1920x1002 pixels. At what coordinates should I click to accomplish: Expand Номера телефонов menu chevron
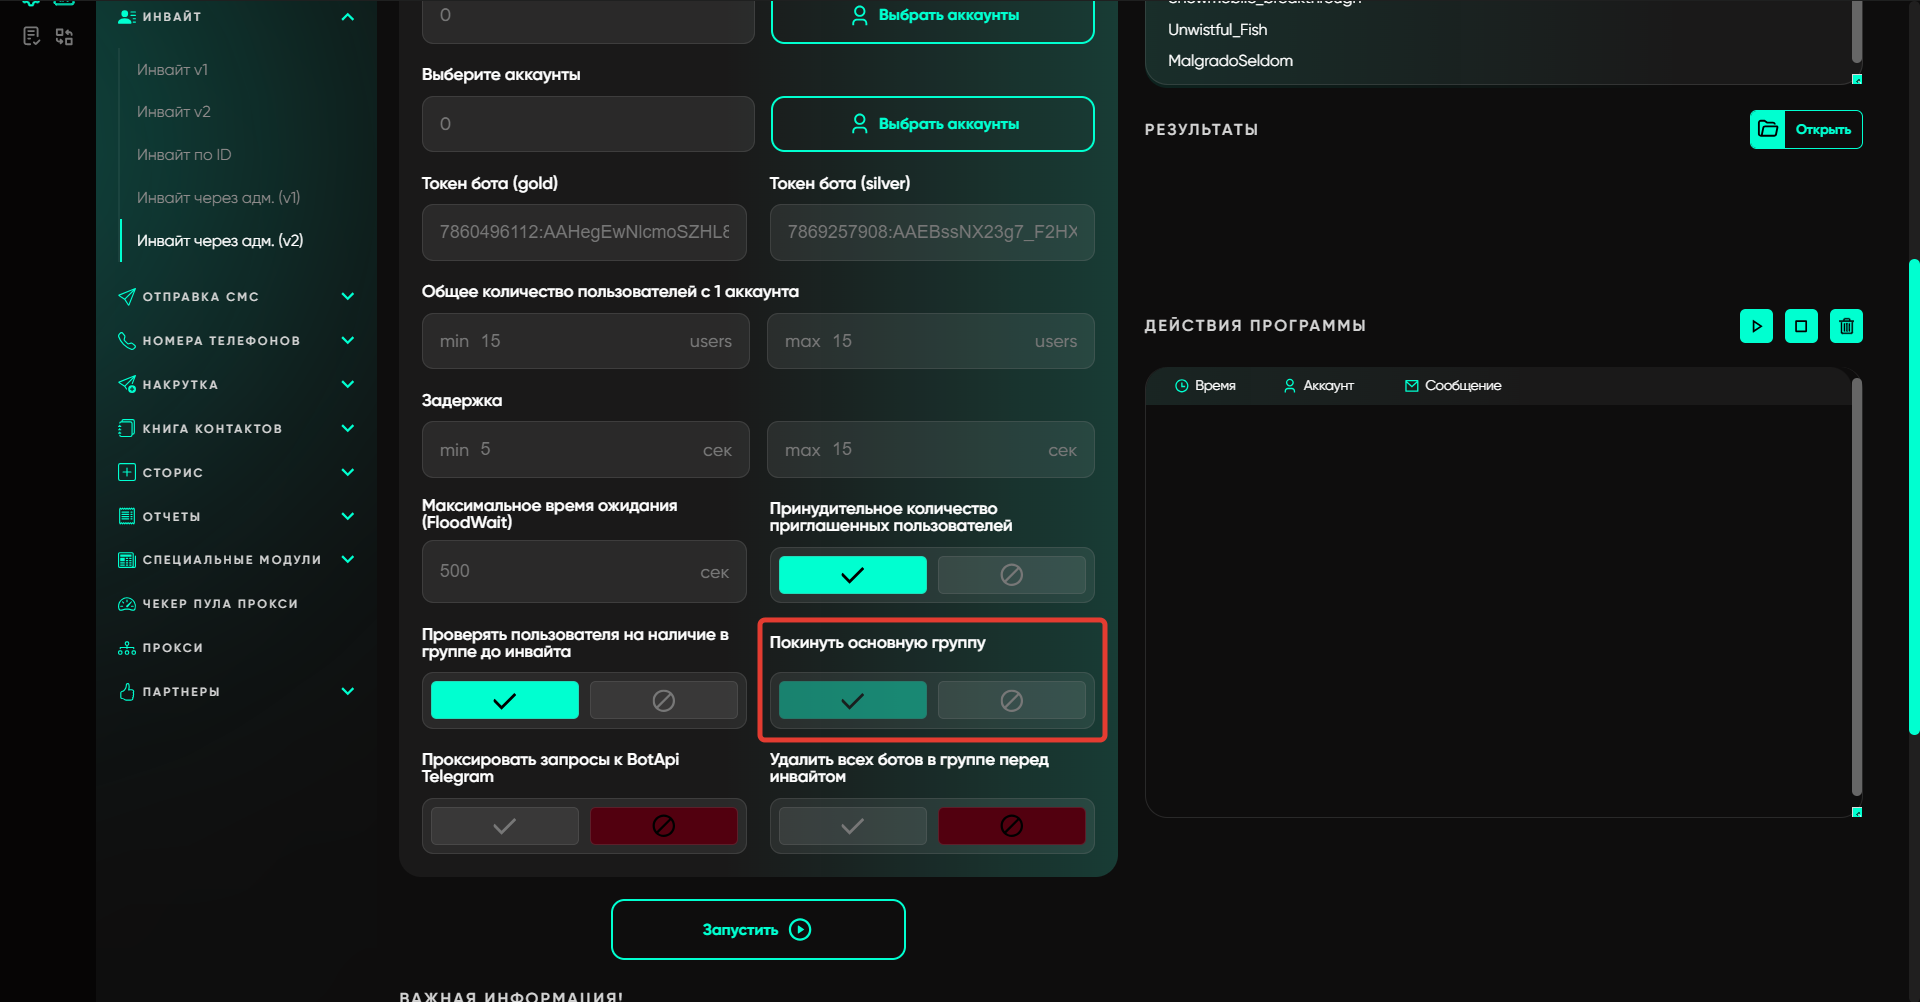coord(347,341)
